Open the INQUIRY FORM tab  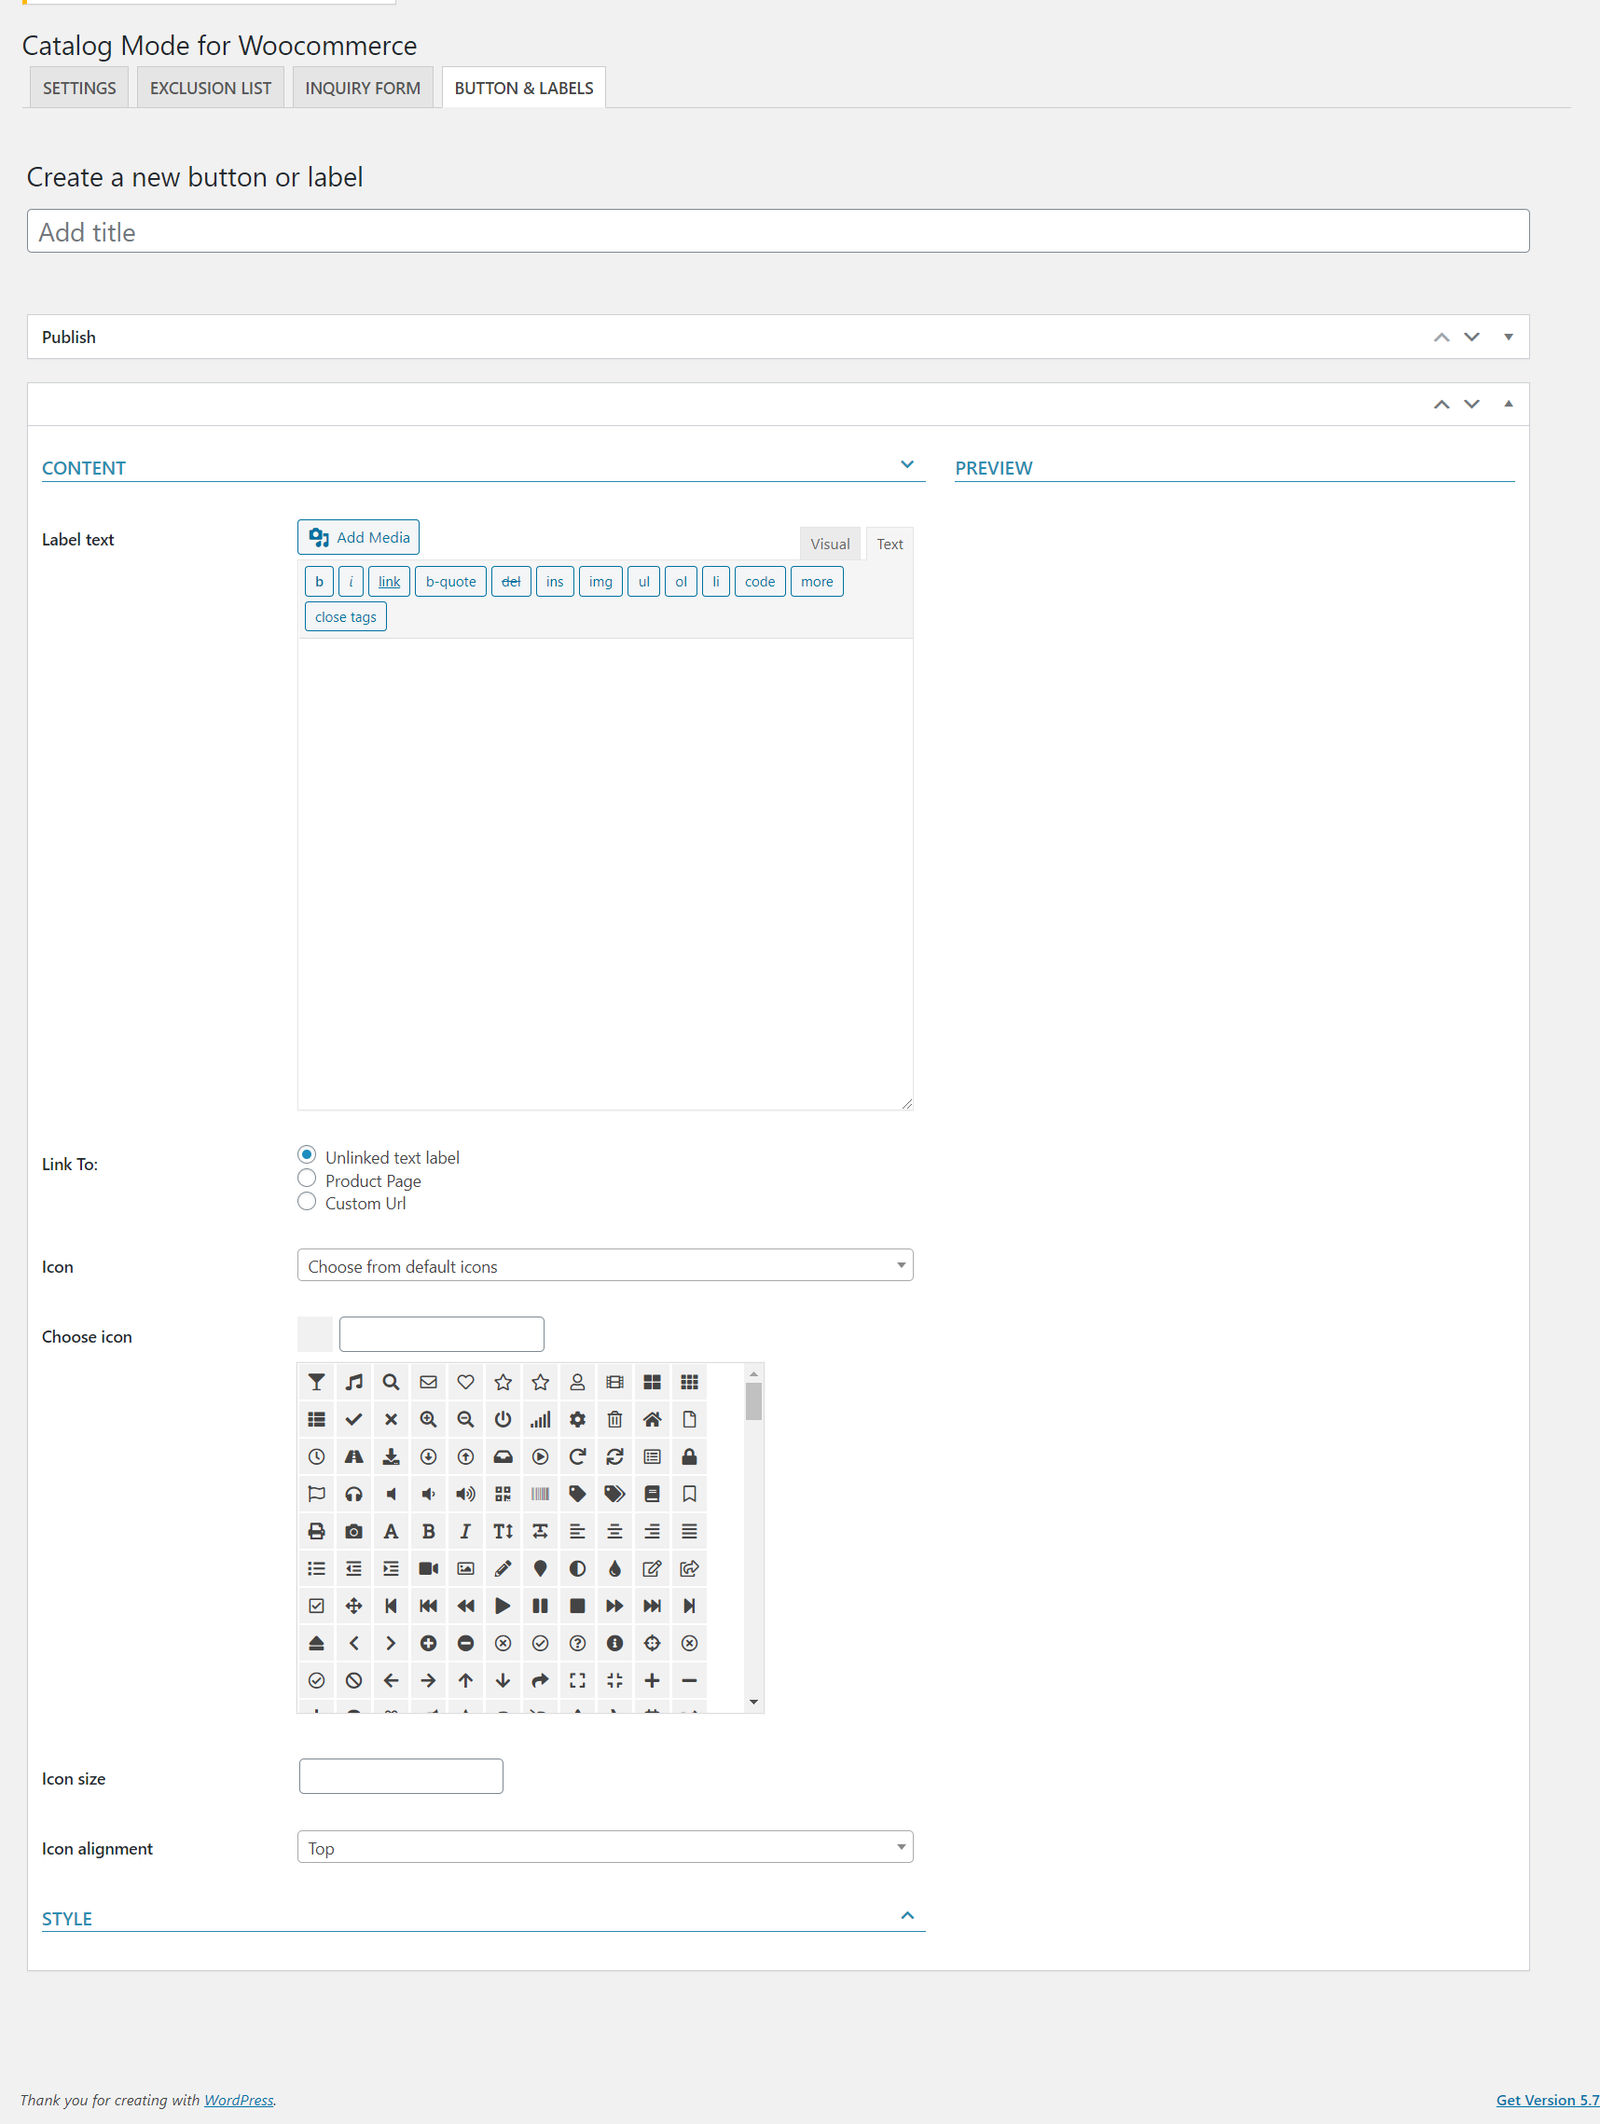363,88
